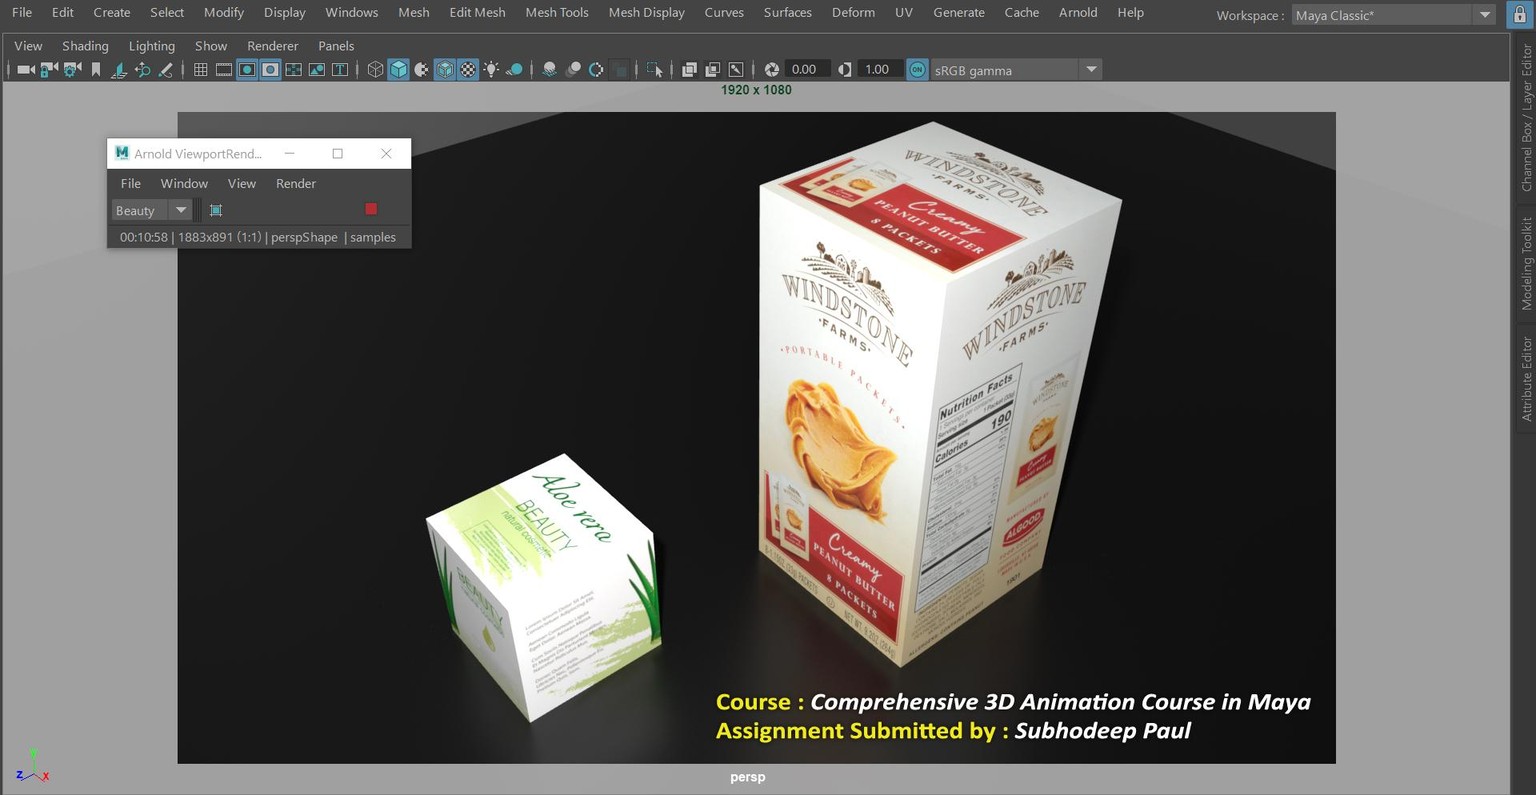Image resolution: width=1536 pixels, height=795 pixels.
Task: Click the Gamma icon beside 1.00
Action: 845,69
